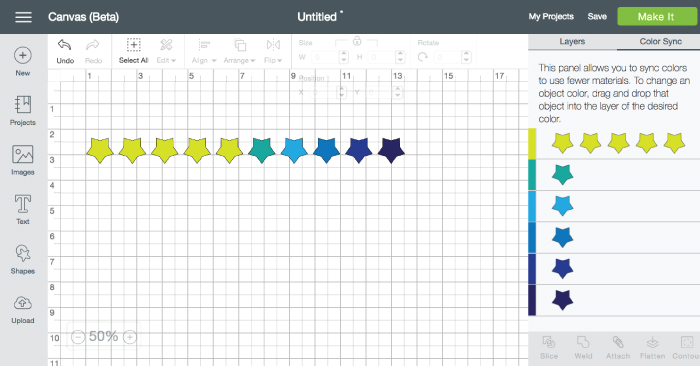The image size is (700, 366).
Task: Open the Edit dropdown
Action: pyautogui.click(x=166, y=51)
